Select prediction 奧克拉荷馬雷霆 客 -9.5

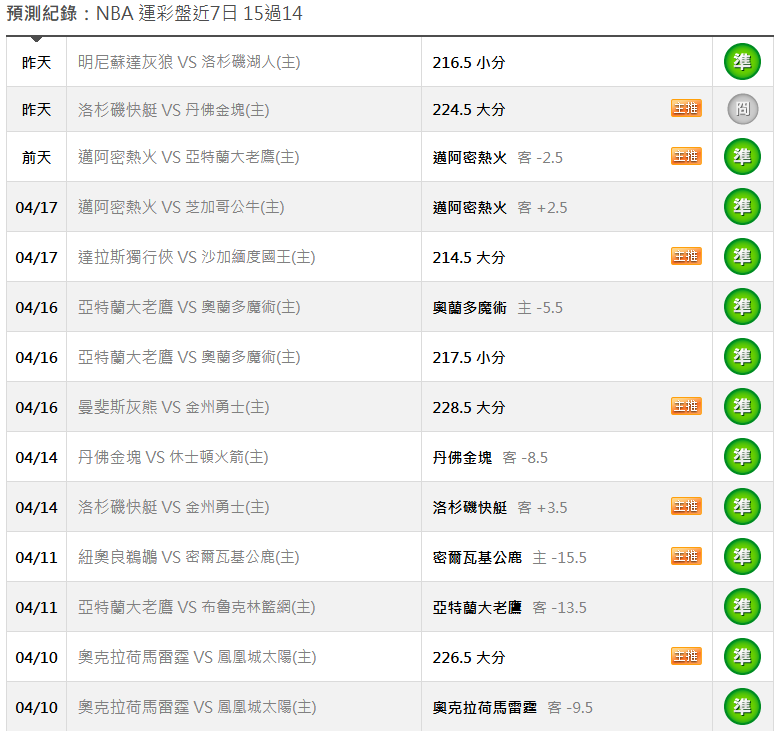click(513, 708)
